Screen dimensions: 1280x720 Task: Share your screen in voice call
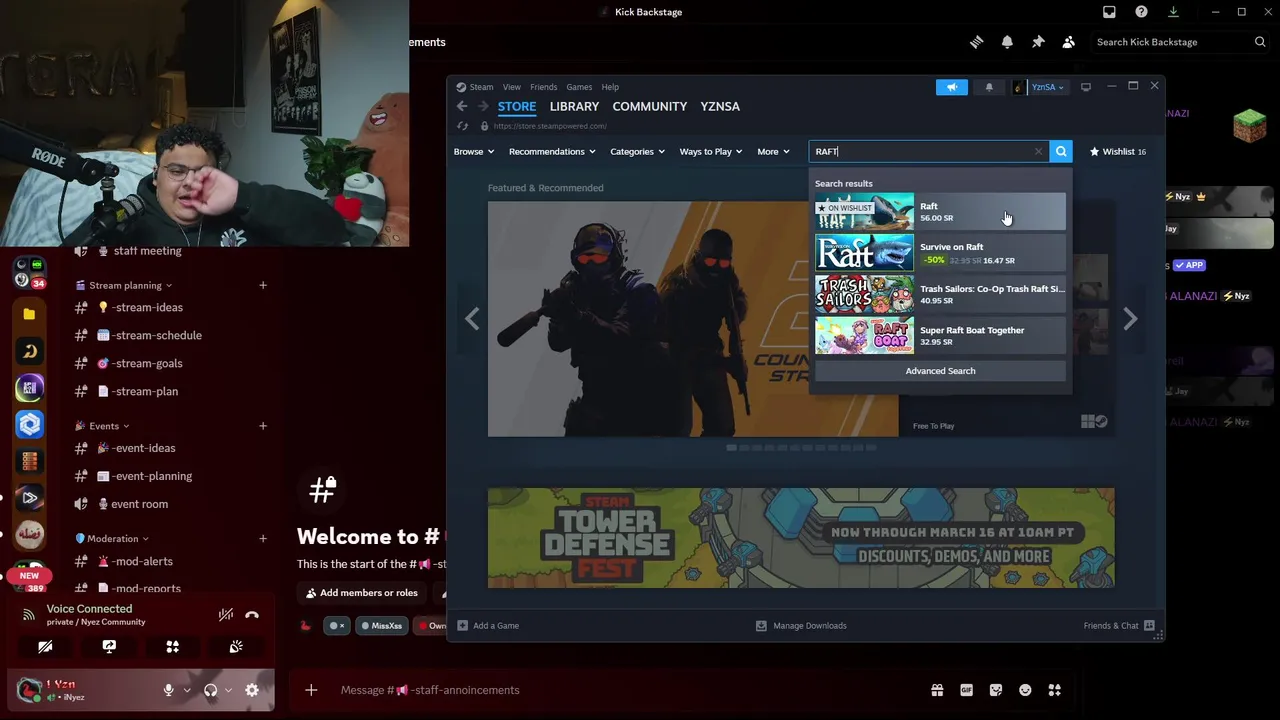pyautogui.click(x=109, y=647)
